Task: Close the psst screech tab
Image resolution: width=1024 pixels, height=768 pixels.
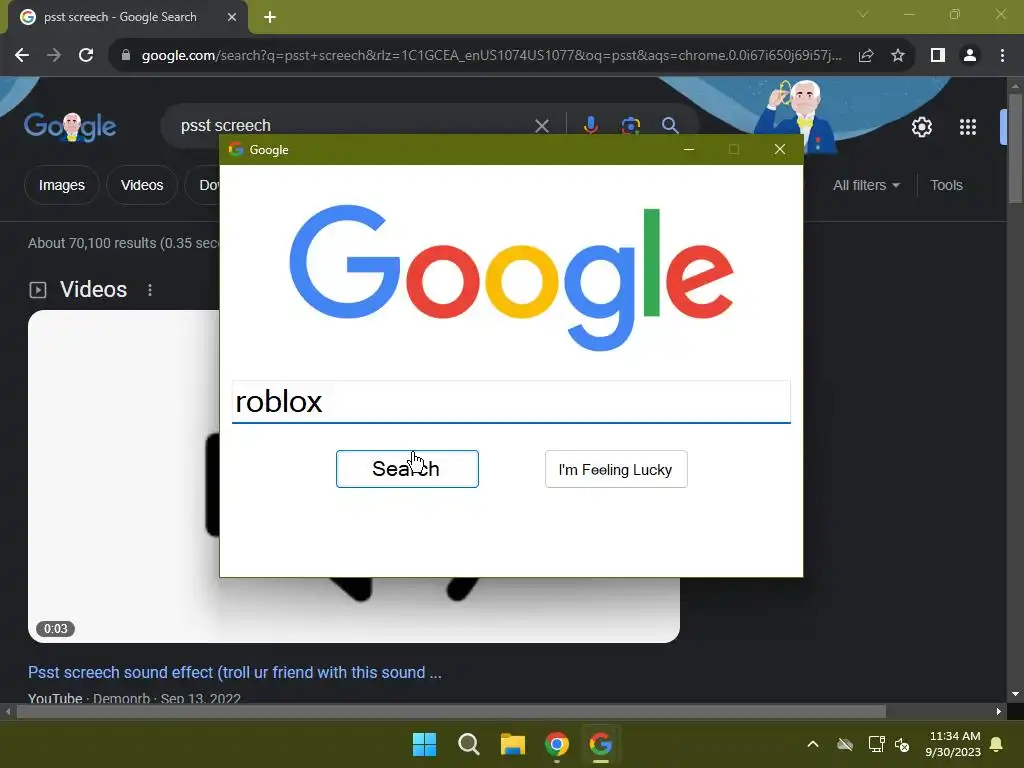Action: point(232,18)
